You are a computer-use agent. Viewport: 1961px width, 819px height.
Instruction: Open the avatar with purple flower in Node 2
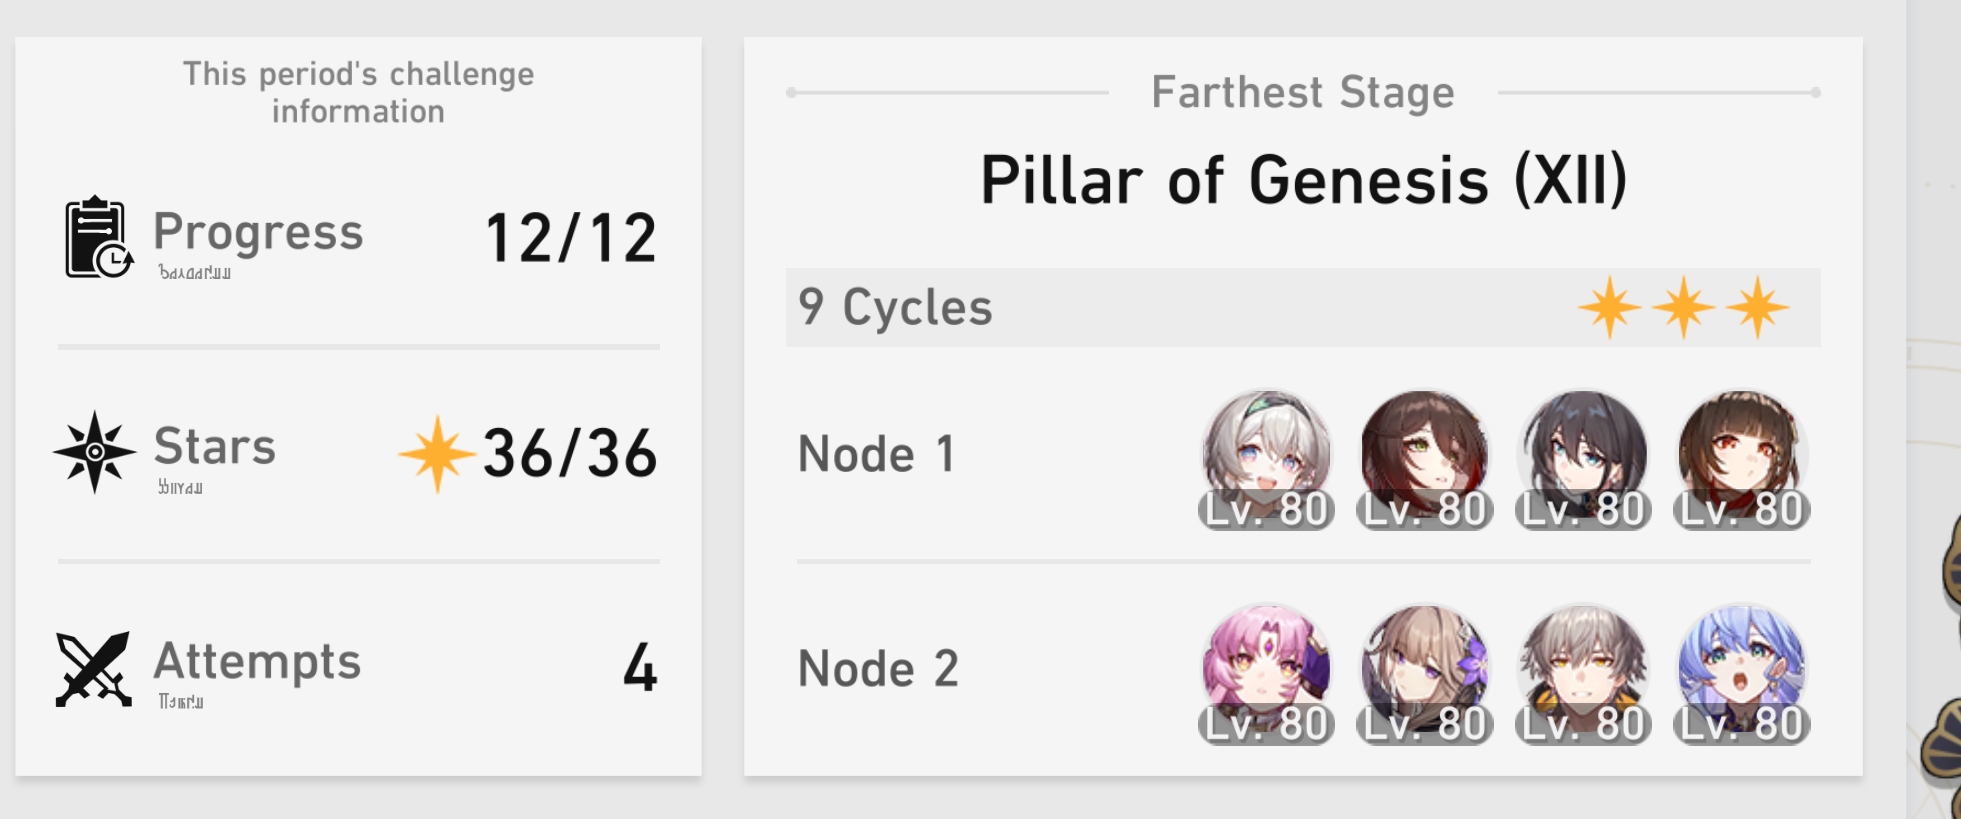pyautogui.click(x=1424, y=669)
